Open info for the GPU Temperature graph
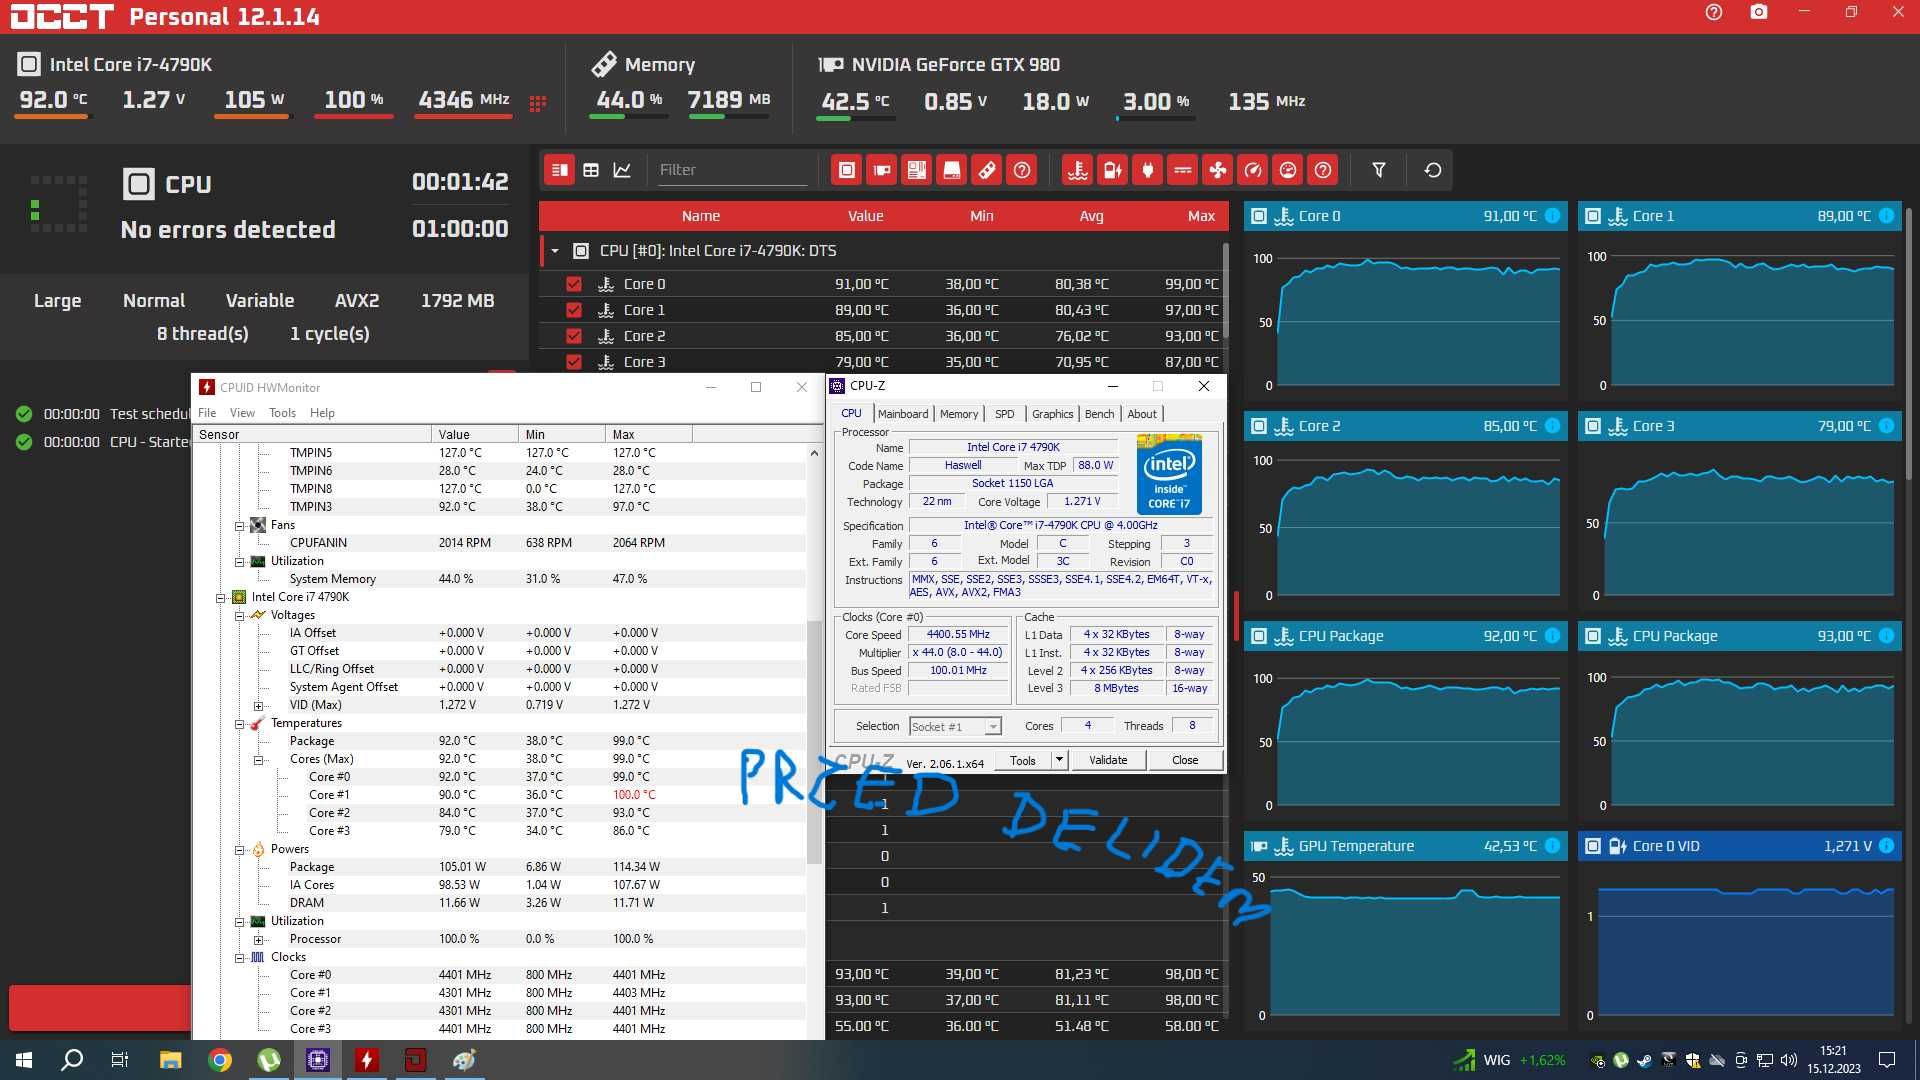This screenshot has width=1920, height=1080. tap(1552, 846)
